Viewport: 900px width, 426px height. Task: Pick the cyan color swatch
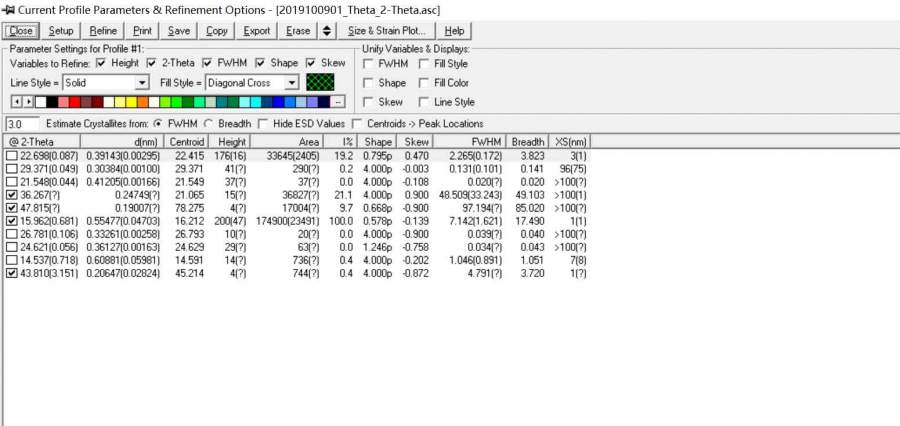(256, 102)
